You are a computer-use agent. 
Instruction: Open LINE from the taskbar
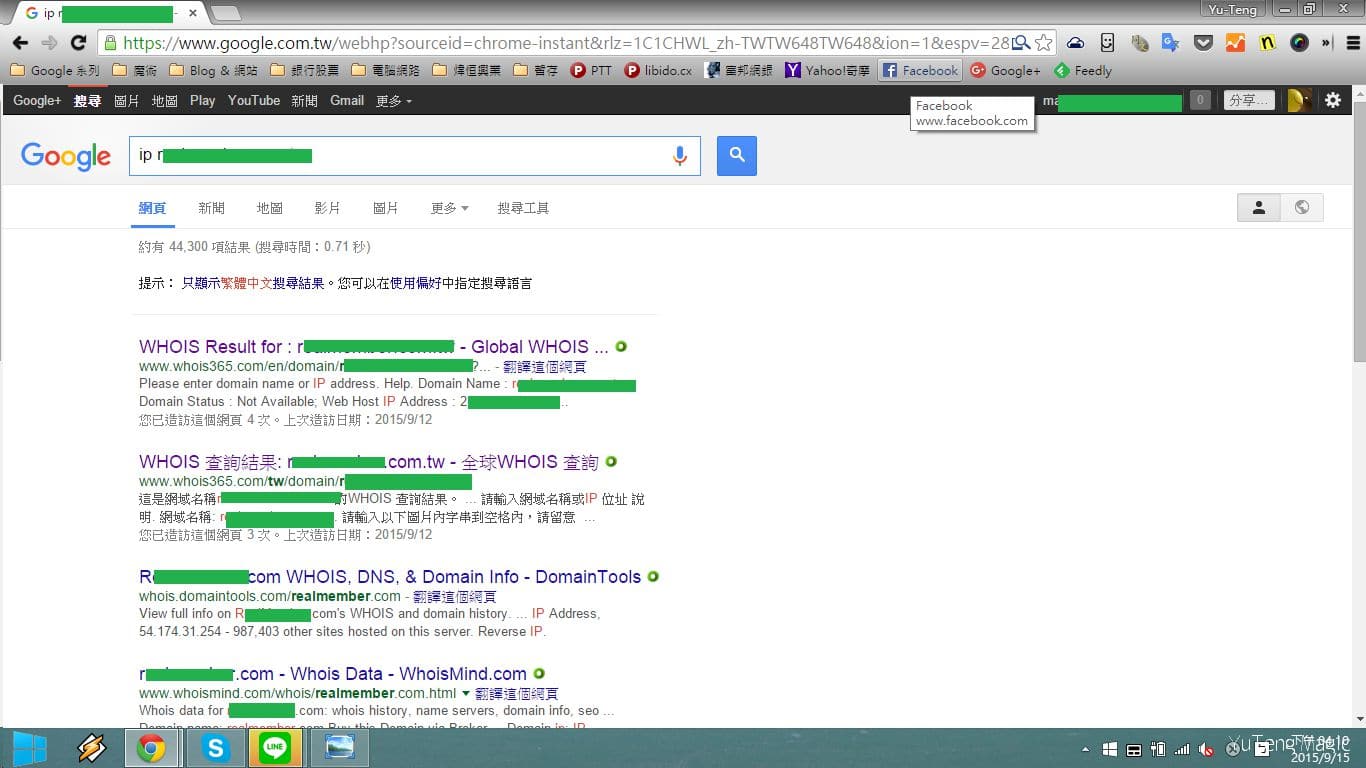(275, 748)
